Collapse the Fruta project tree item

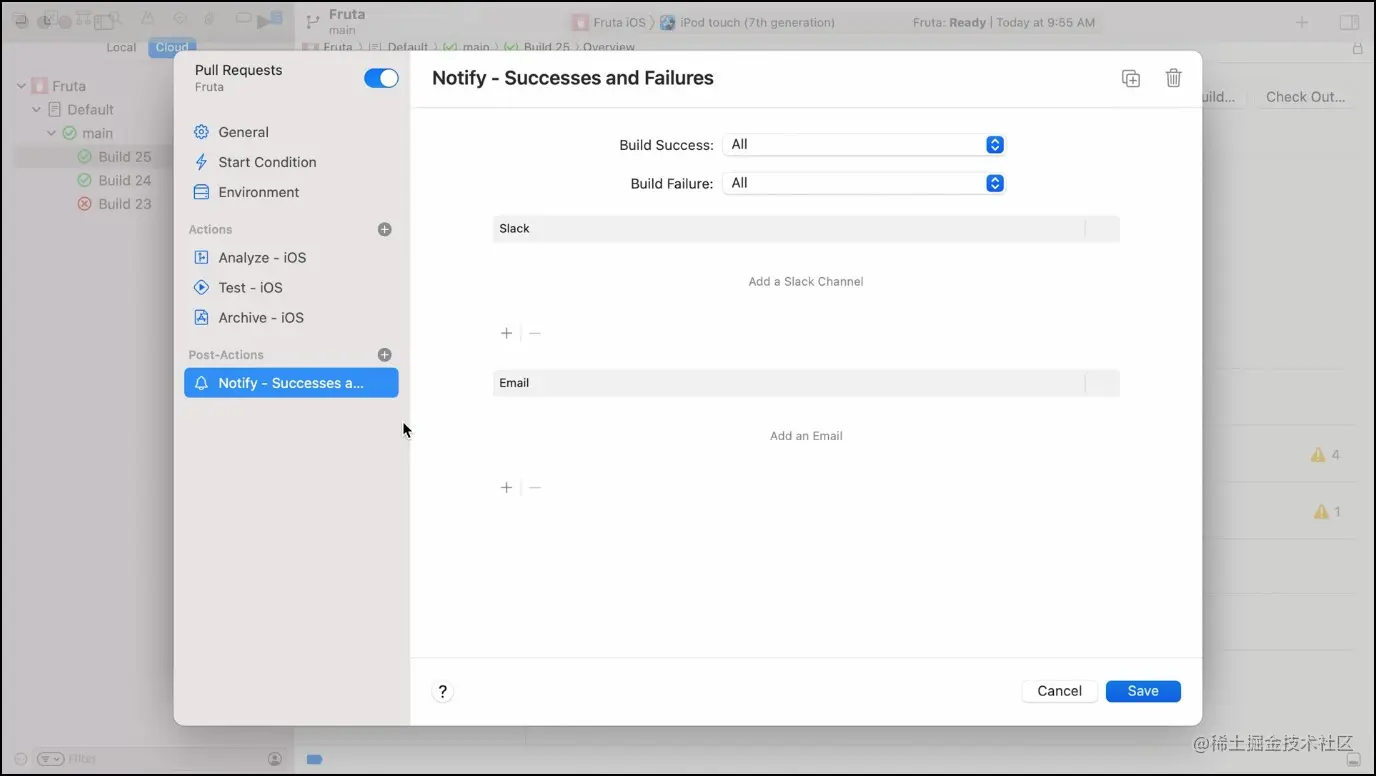[21, 86]
